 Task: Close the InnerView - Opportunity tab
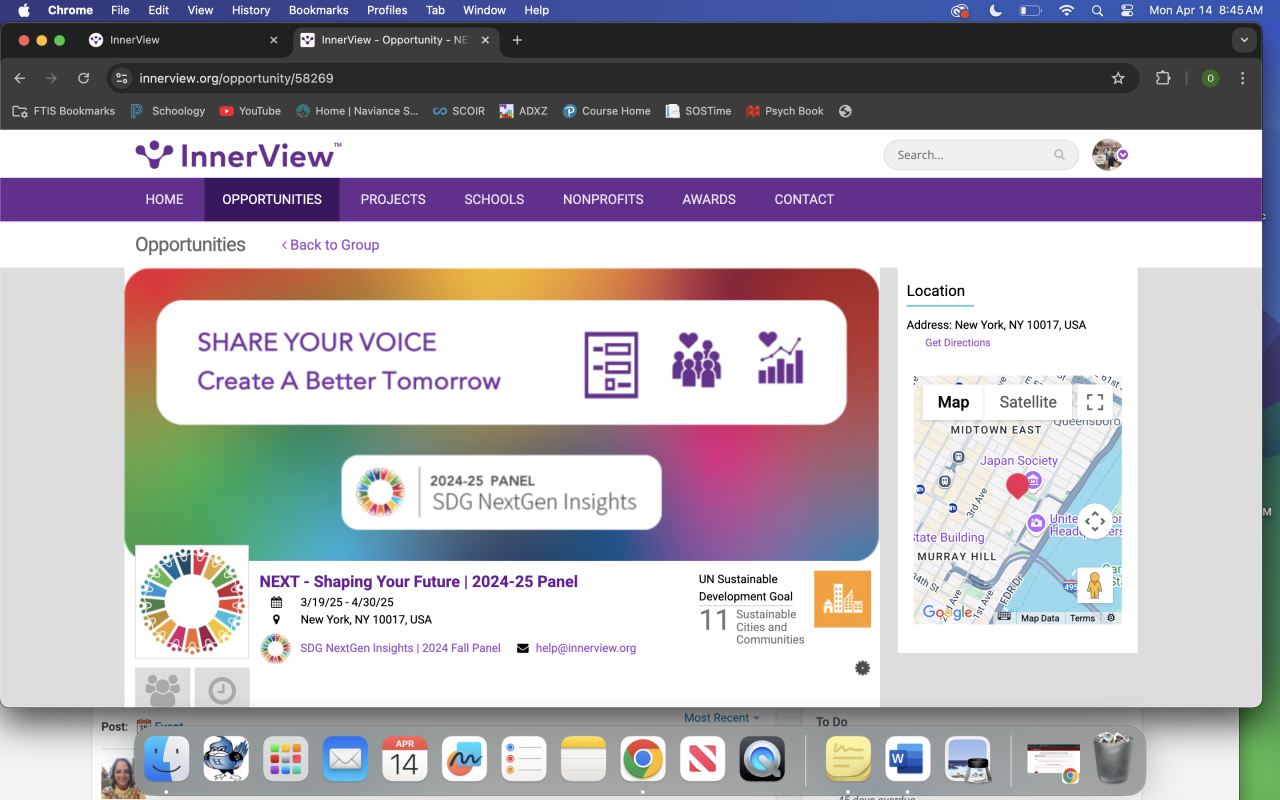[486, 40]
